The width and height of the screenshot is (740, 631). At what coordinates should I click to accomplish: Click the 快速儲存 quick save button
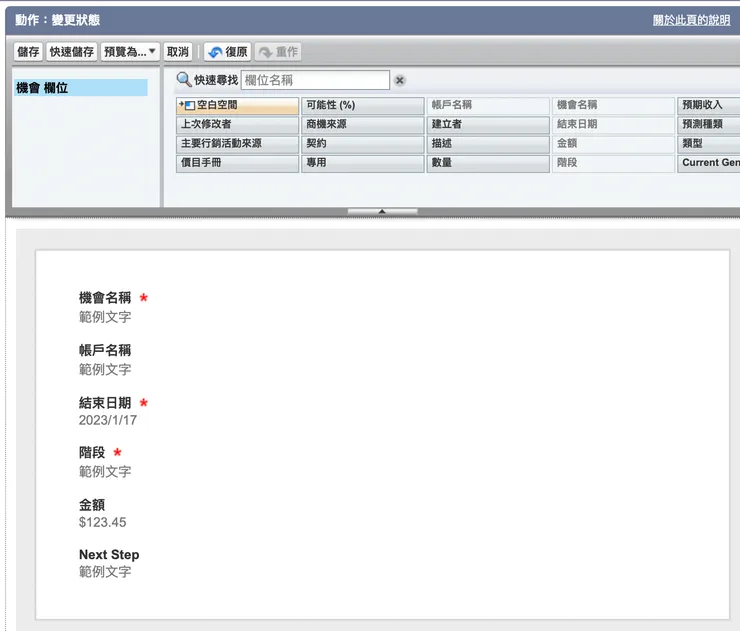72,52
